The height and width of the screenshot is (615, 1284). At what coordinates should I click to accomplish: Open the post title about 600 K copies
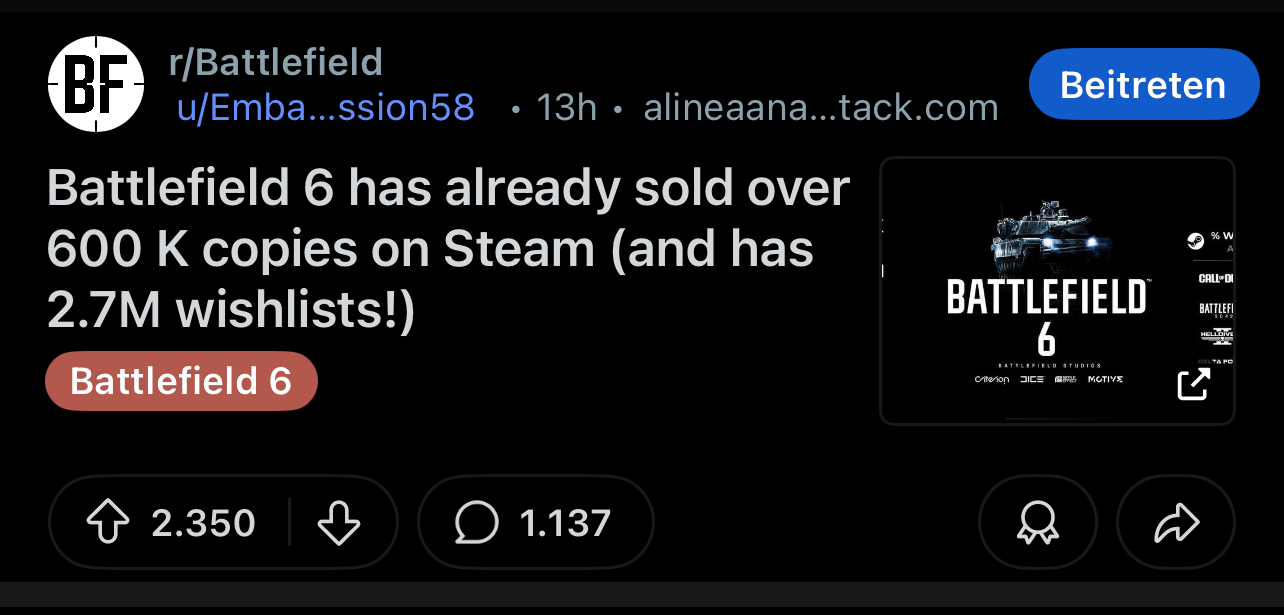448,251
